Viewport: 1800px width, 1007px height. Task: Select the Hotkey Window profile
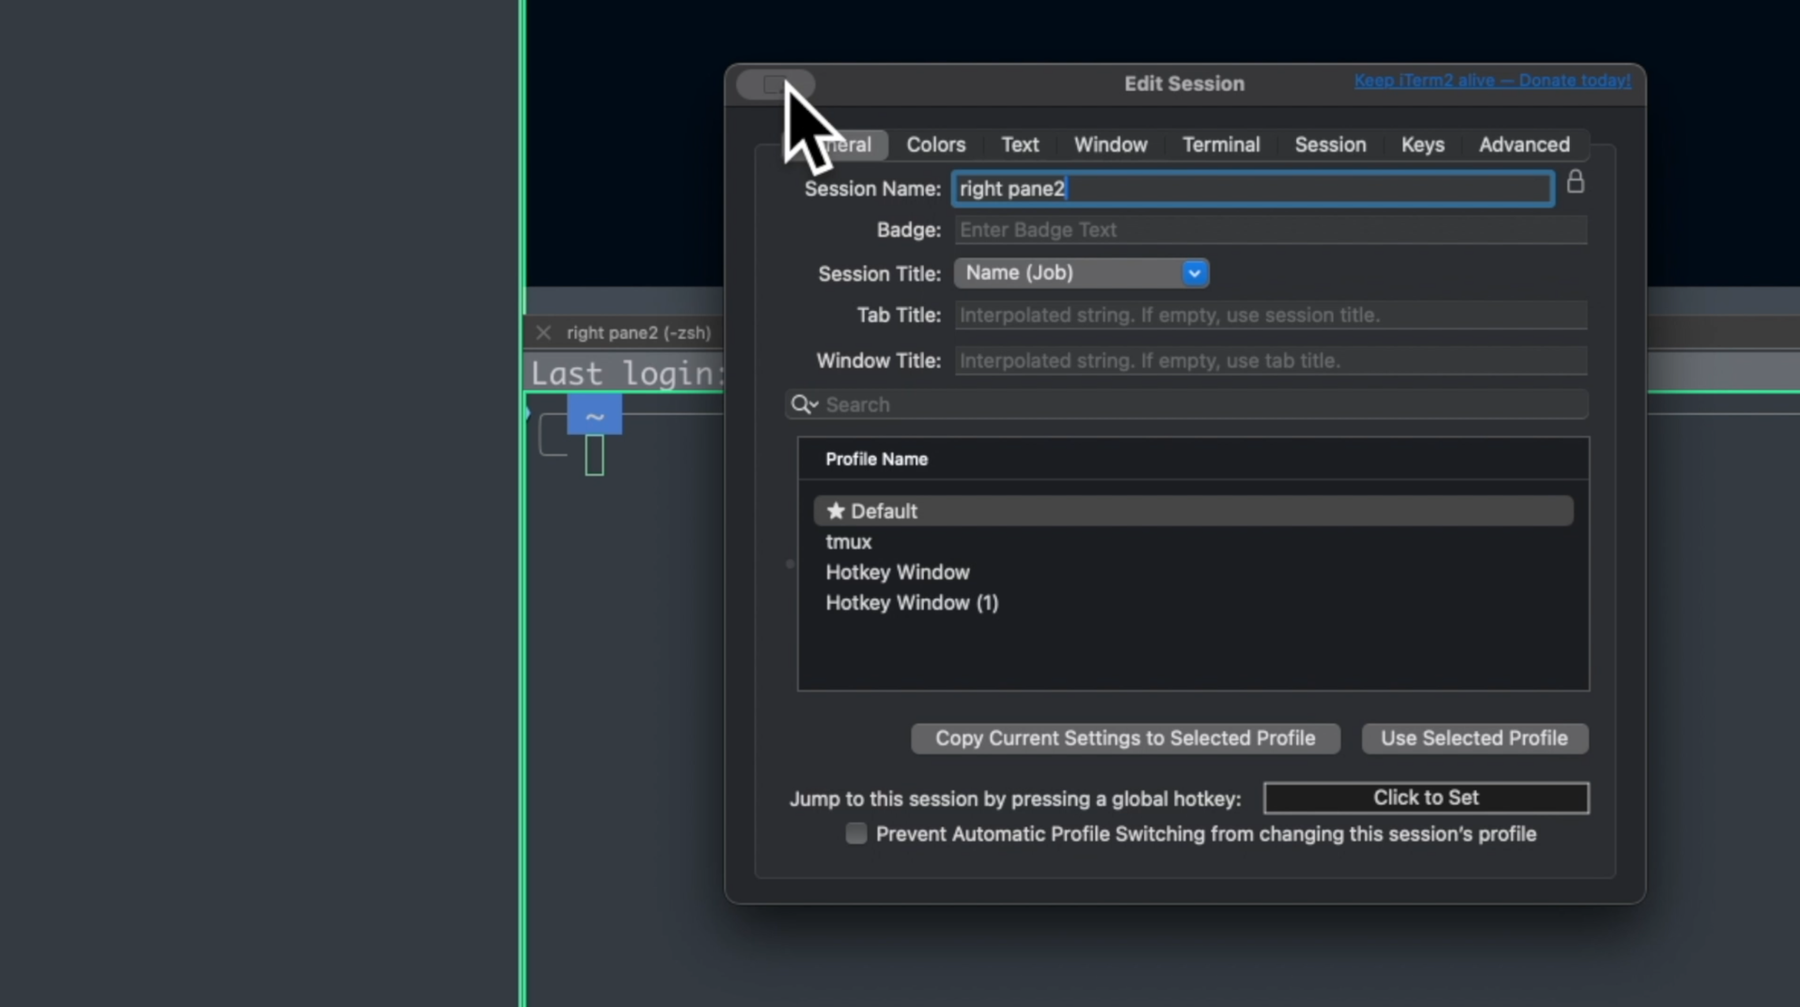897,572
